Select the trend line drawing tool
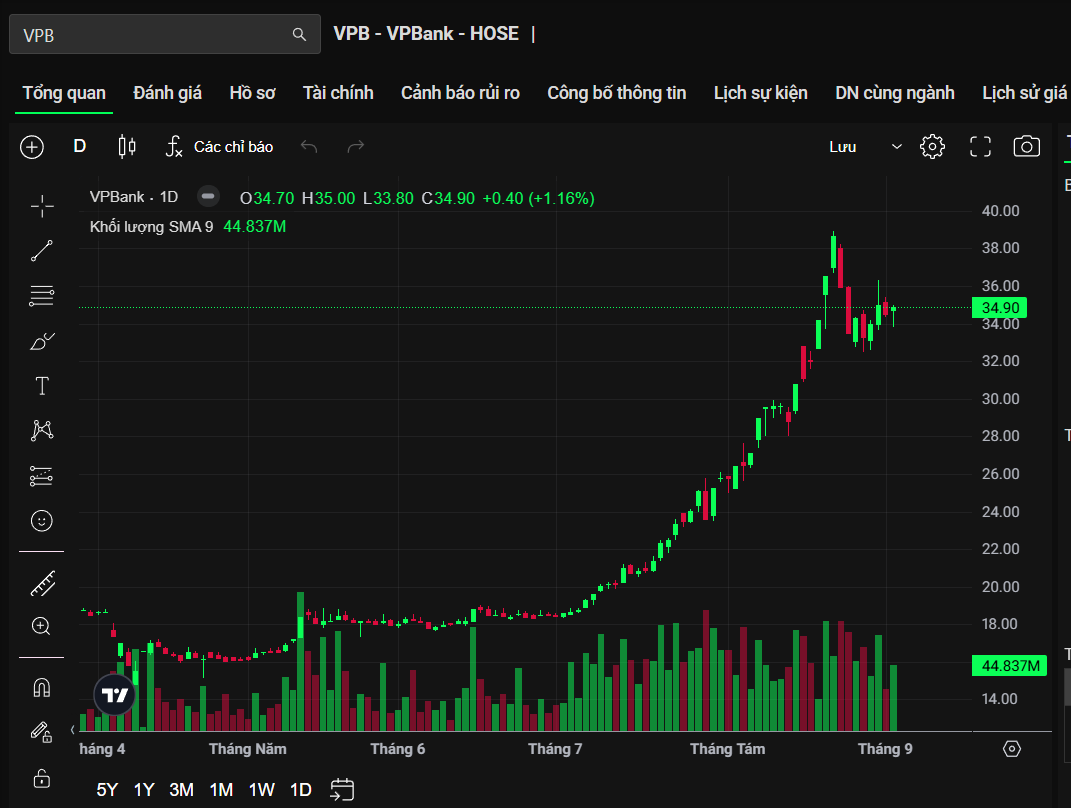The width and height of the screenshot is (1071, 808). click(42, 251)
